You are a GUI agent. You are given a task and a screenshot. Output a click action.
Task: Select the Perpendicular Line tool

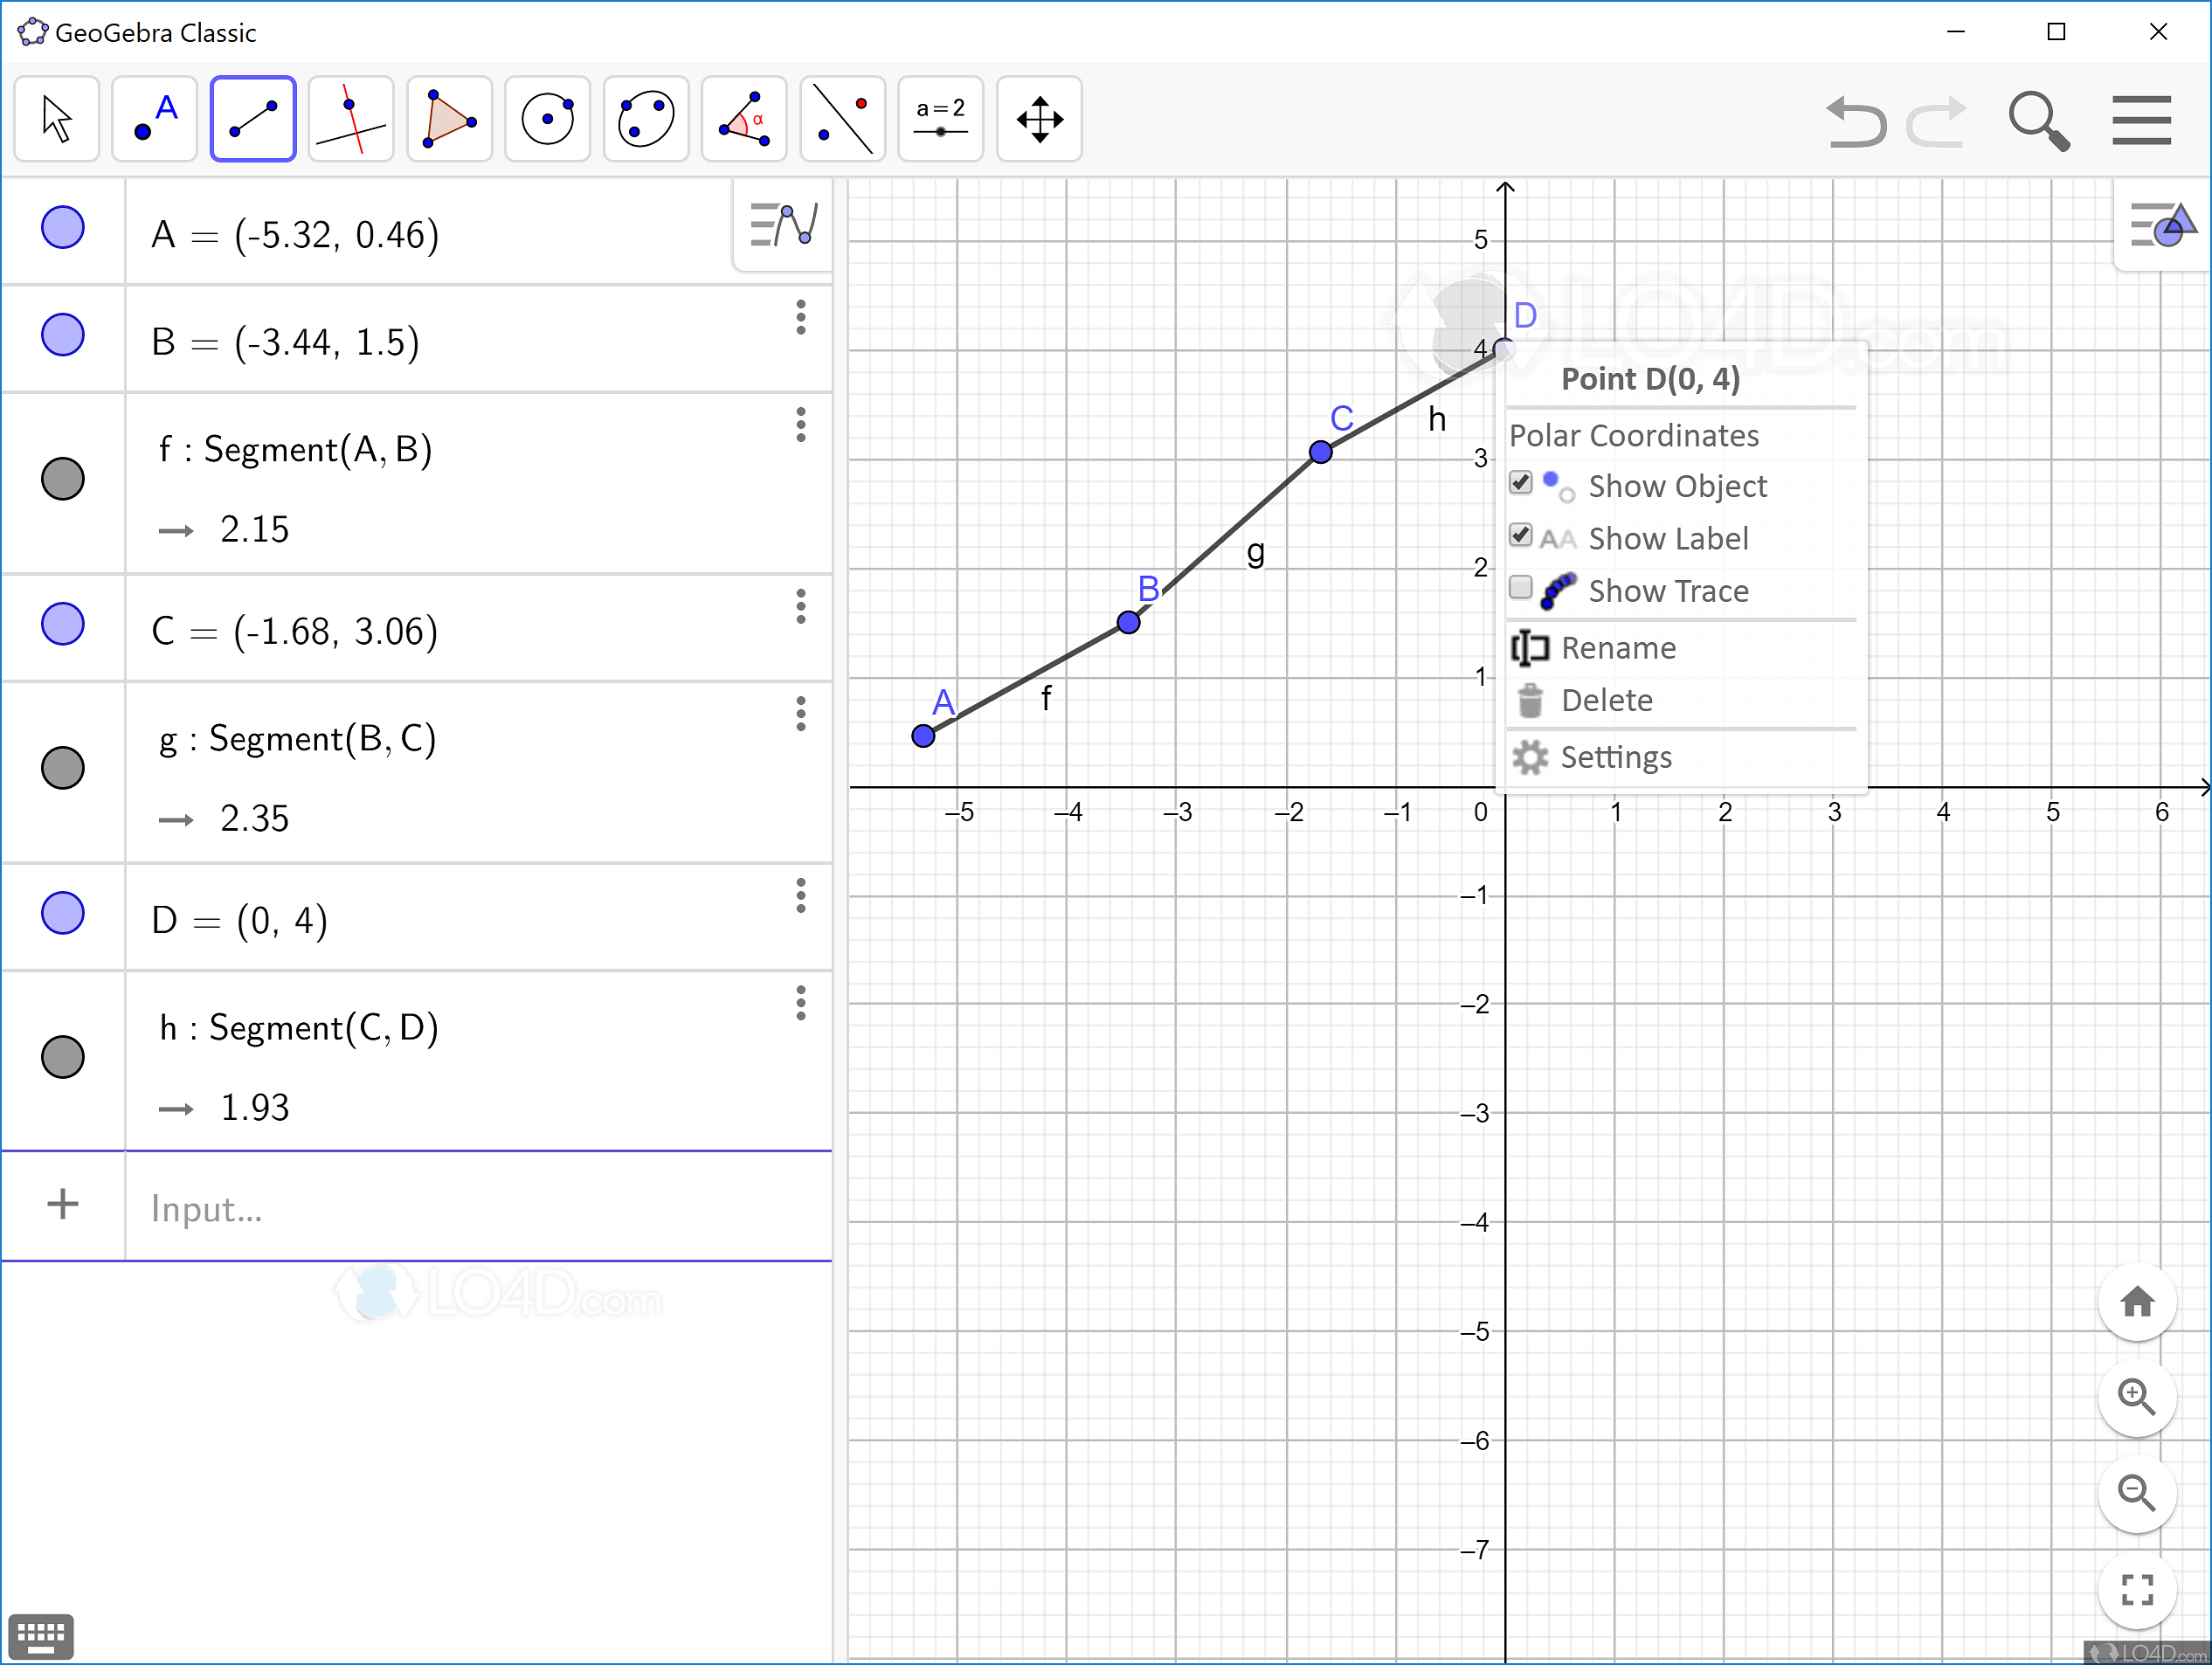[350, 119]
